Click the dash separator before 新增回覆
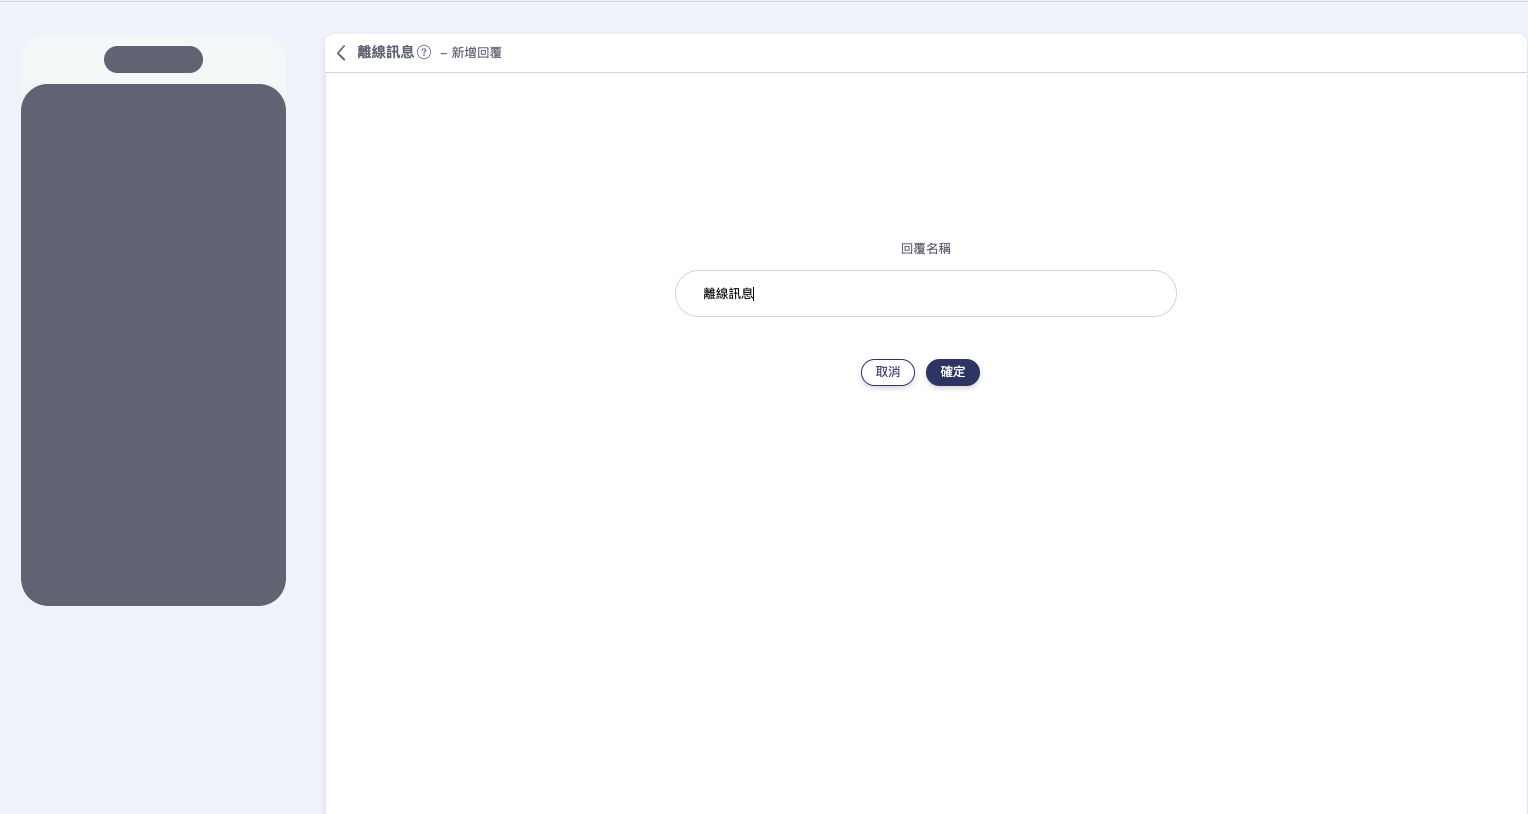Image resolution: width=1528 pixels, height=814 pixels. pos(443,53)
